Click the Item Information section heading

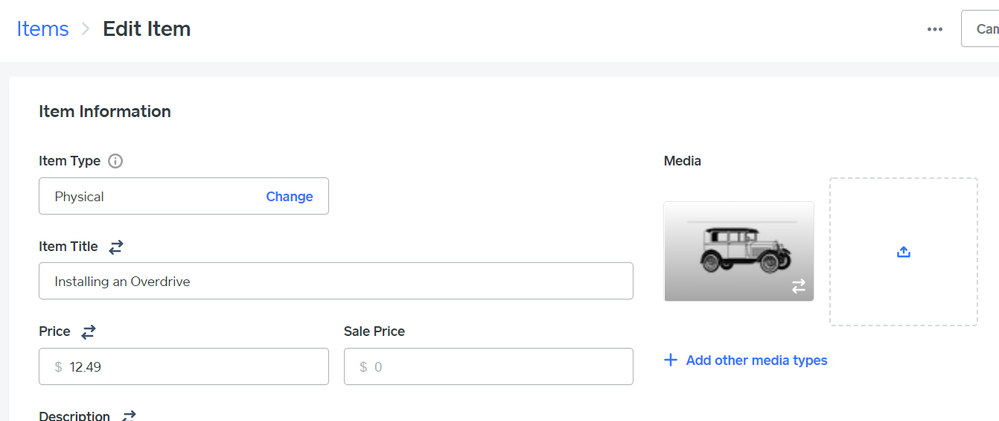[105, 112]
